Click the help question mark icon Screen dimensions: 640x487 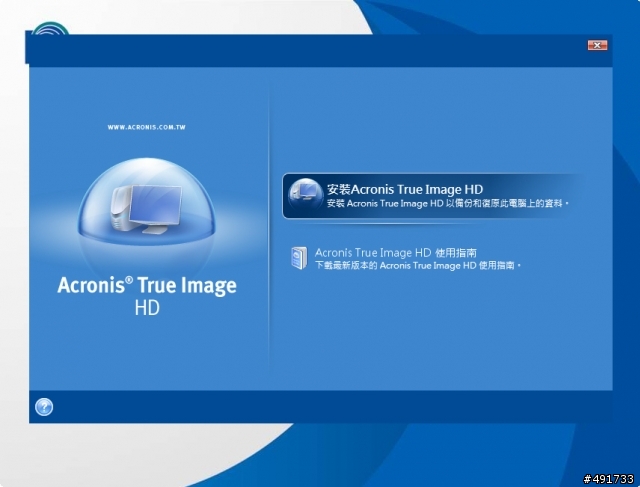[44, 407]
